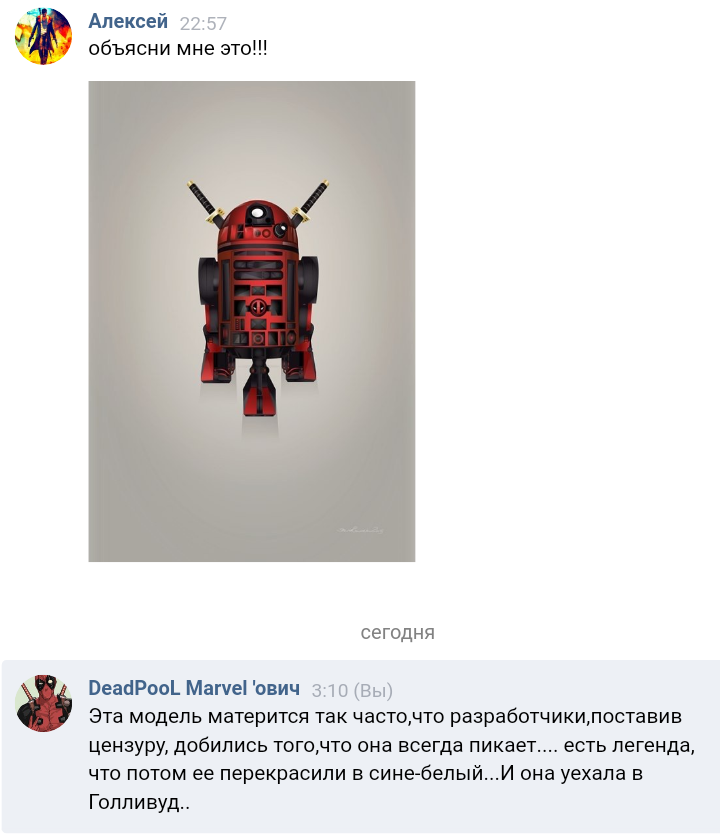Select the message starting "Эта модель материтcя"

[391, 759]
